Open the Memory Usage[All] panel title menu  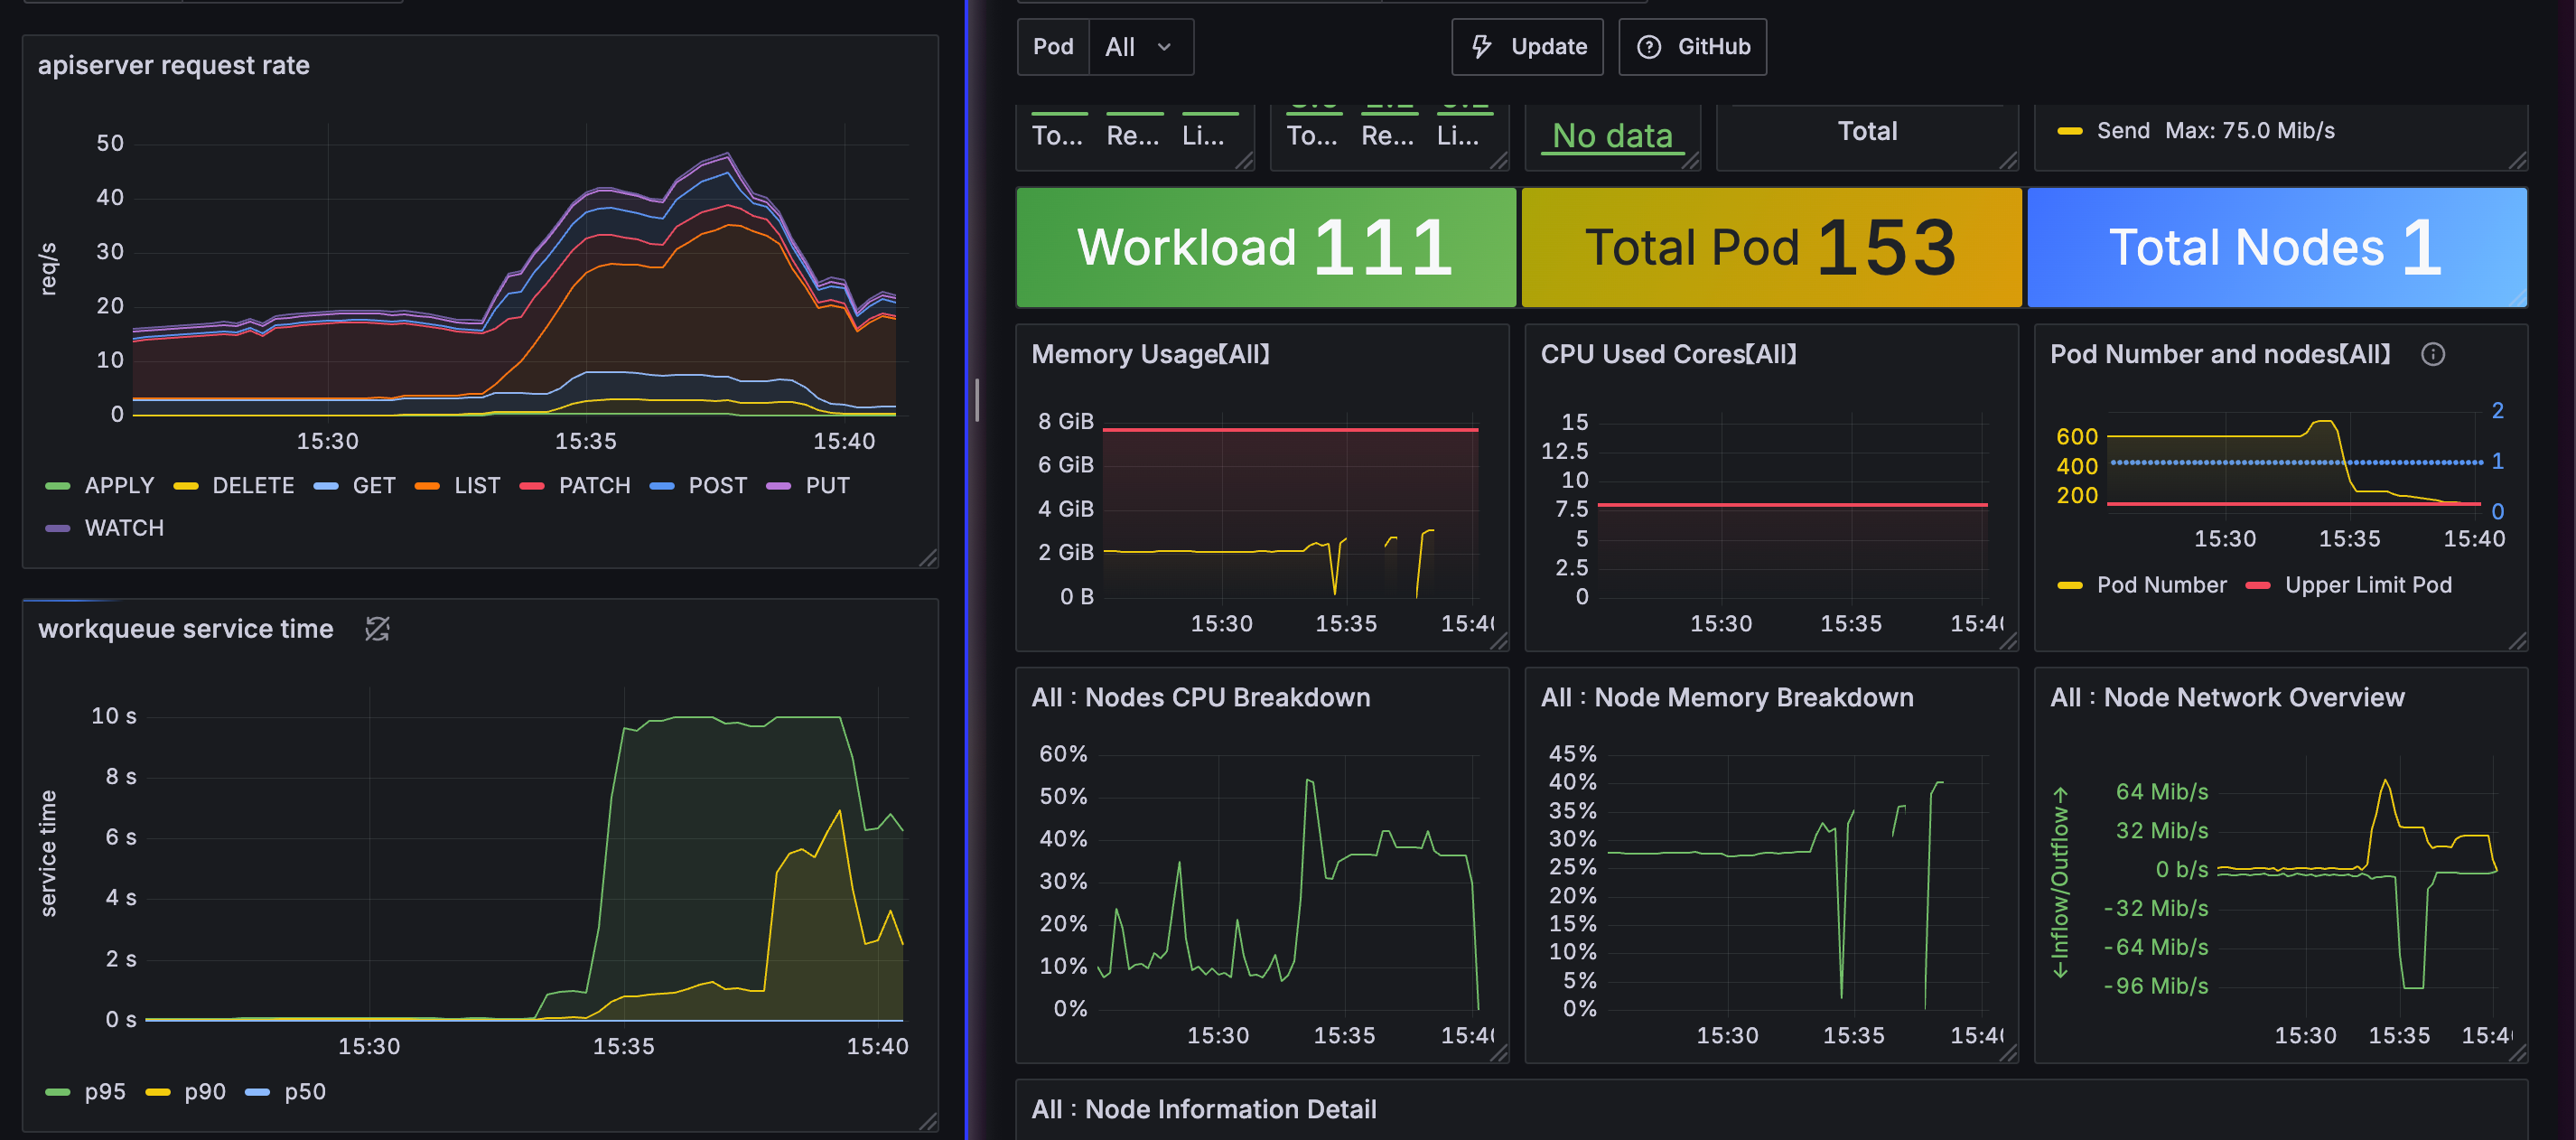pos(1150,354)
